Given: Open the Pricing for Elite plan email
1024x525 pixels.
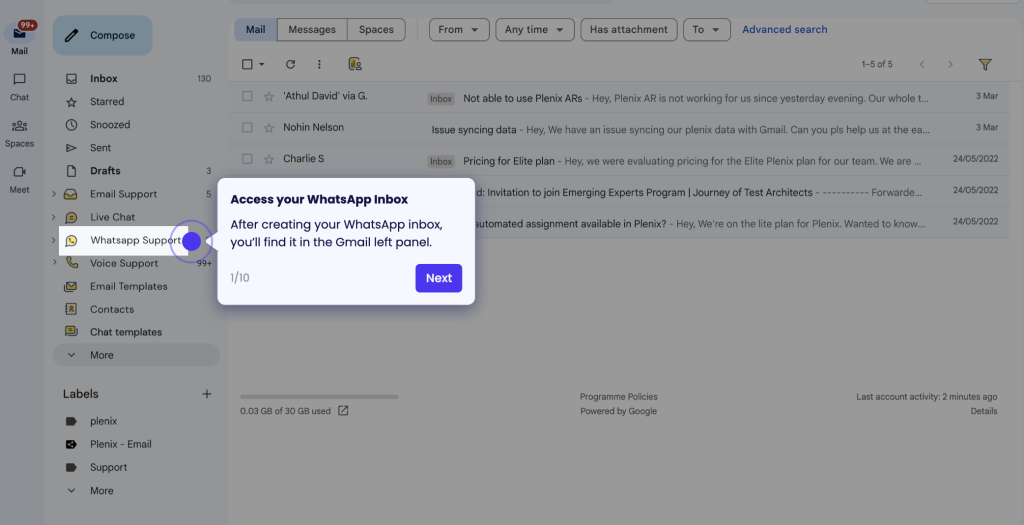Looking at the screenshot, I should 618,160.
